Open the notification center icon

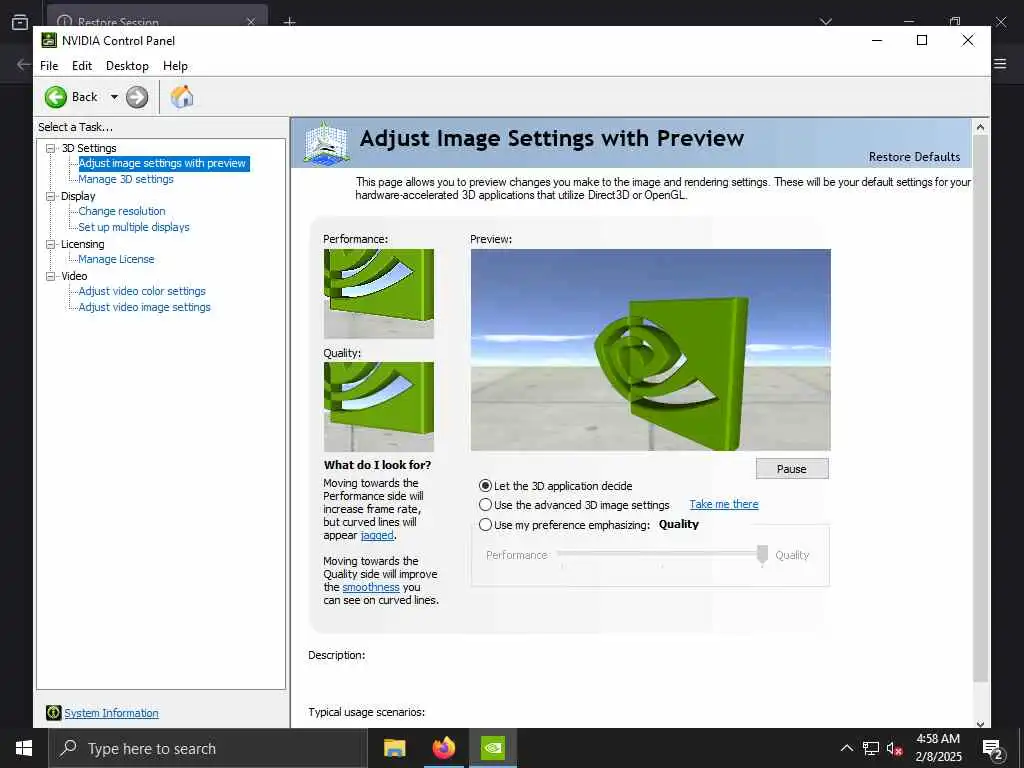coord(993,748)
